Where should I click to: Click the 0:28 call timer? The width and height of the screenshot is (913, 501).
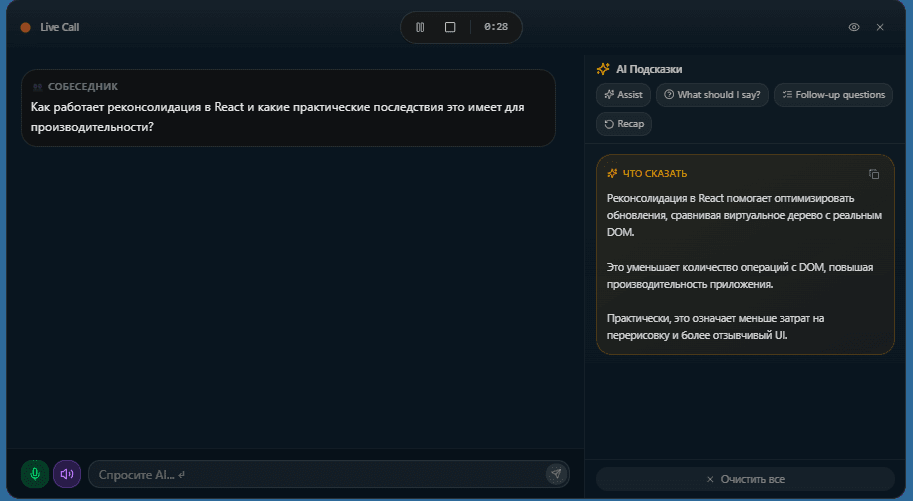[496, 27]
